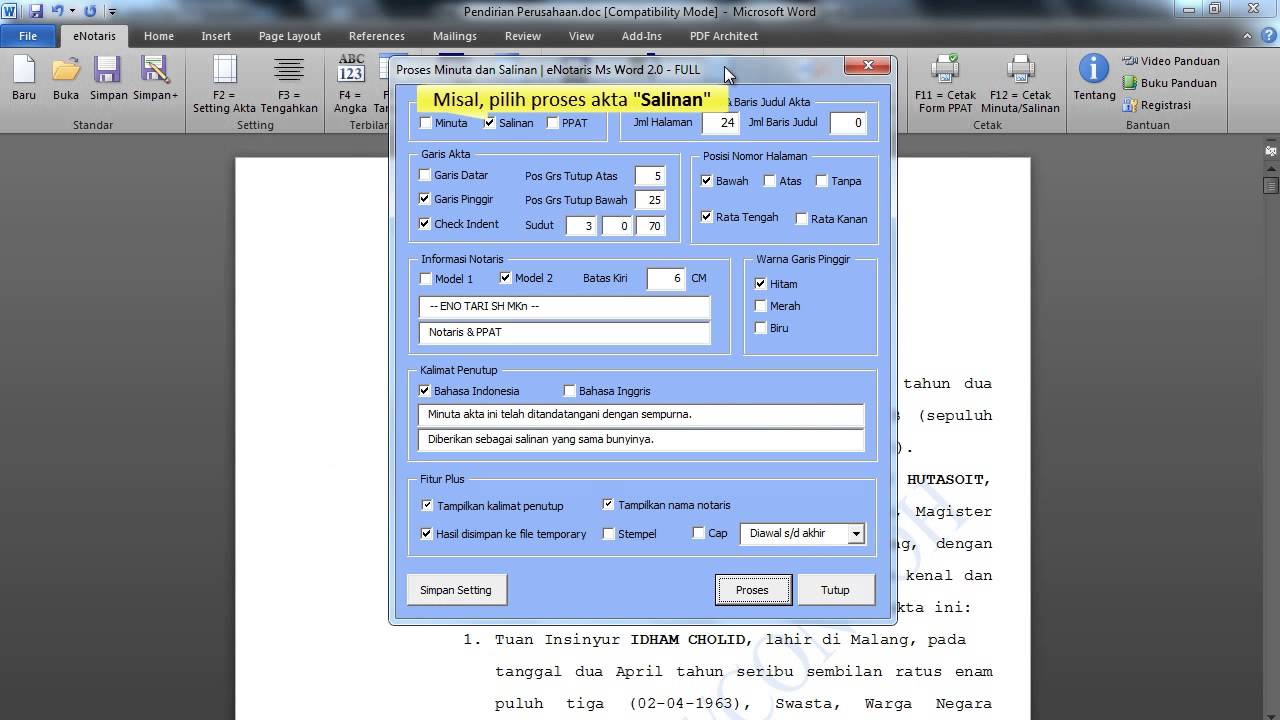Switch to the PDF Architect tab
Viewport: 1280px width, 720px height.
[724, 36]
